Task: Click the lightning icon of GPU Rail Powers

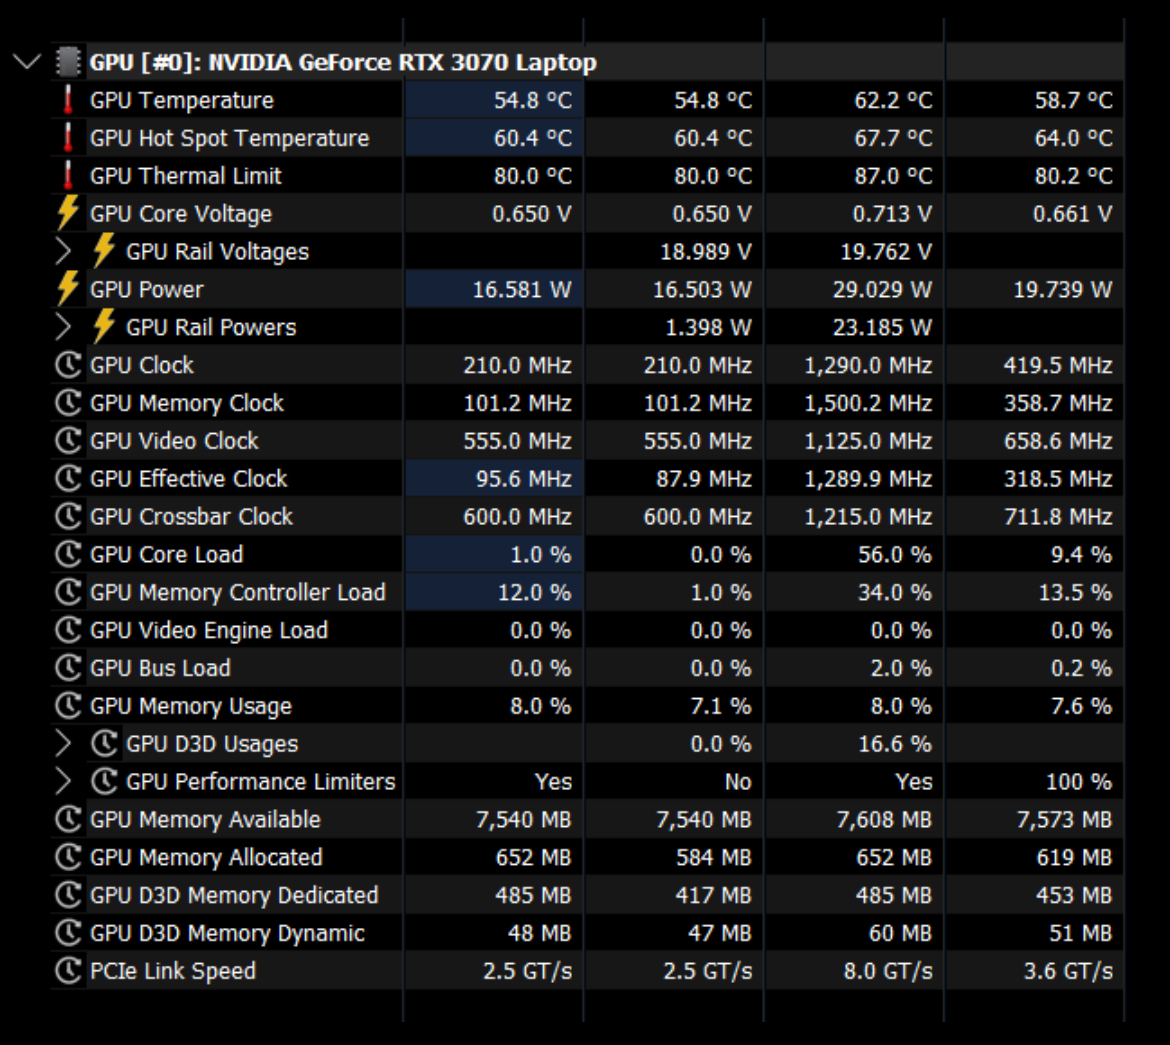Action: coord(104,326)
